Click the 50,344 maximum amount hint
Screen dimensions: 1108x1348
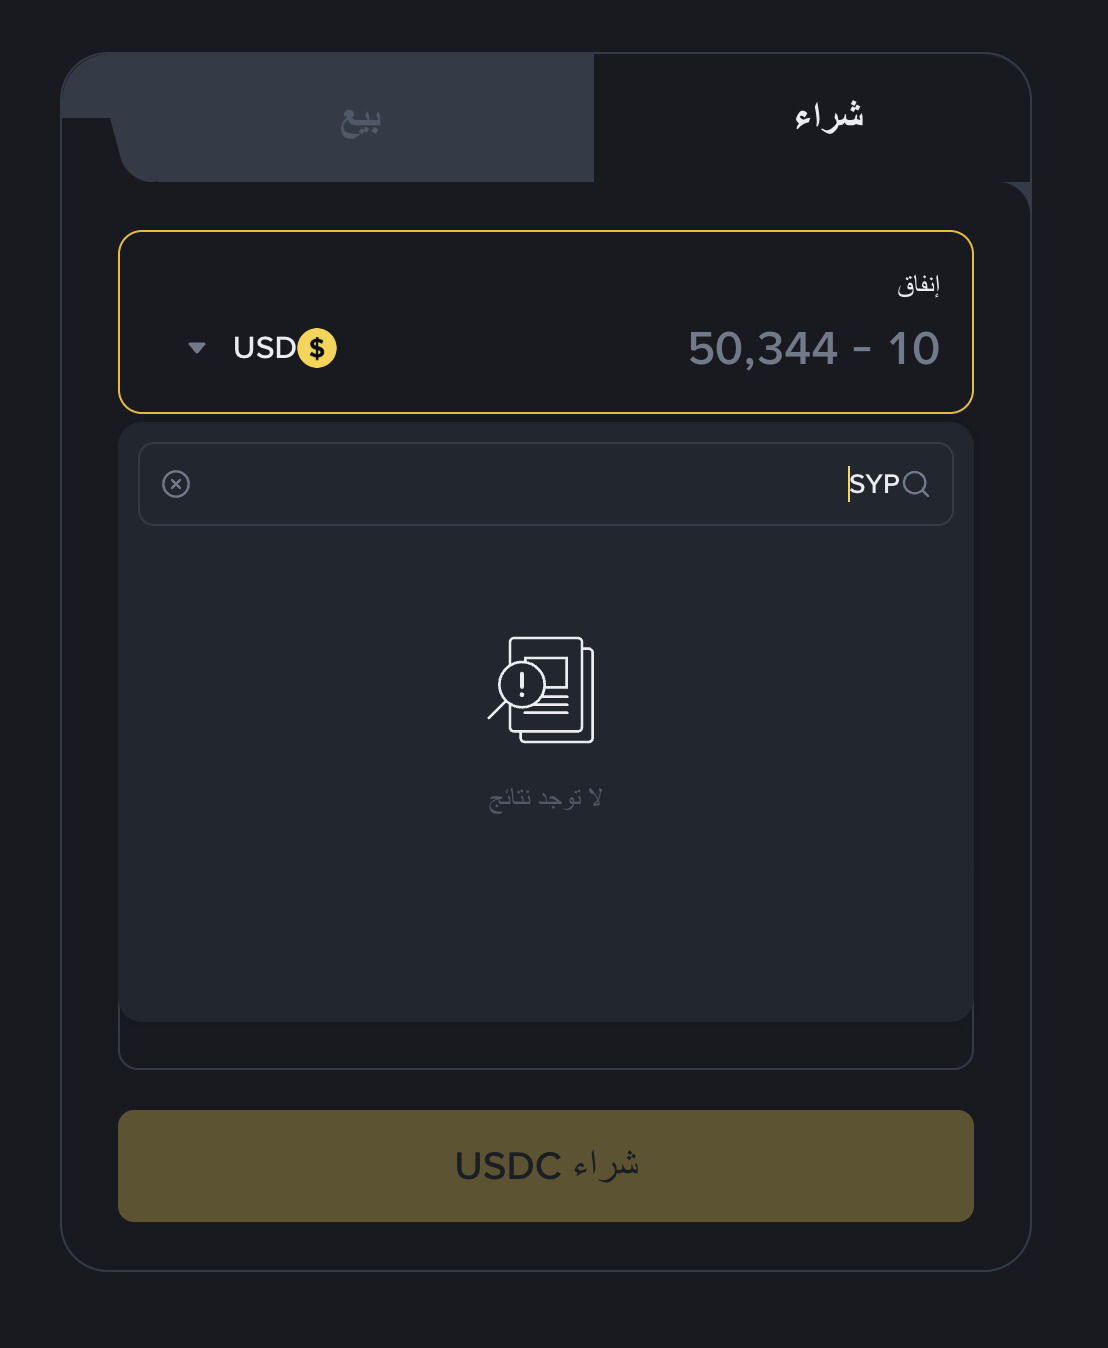[x=763, y=349]
